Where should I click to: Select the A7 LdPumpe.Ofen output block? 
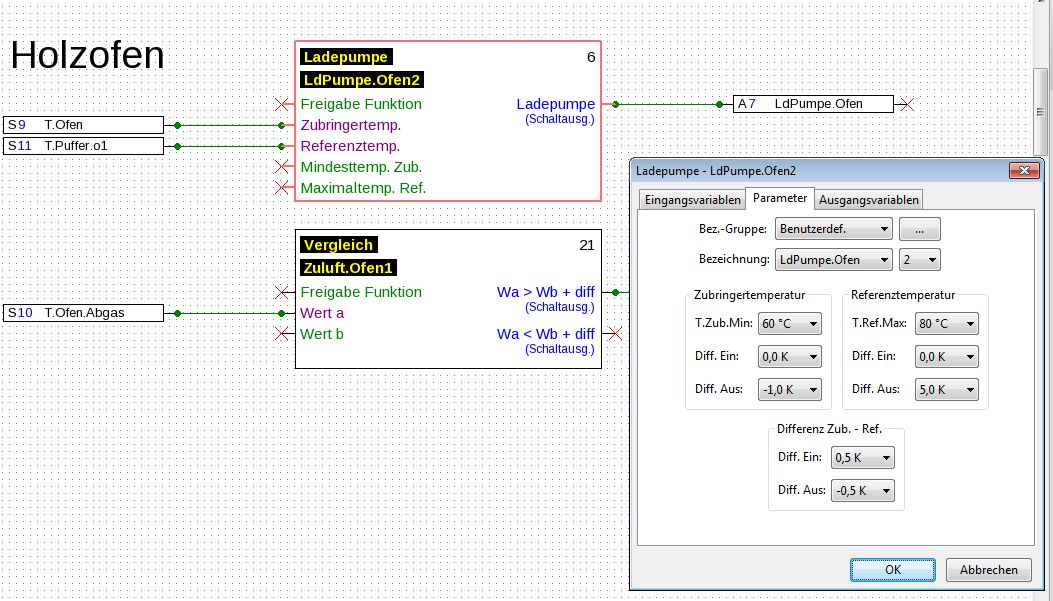pyautogui.click(x=811, y=104)
